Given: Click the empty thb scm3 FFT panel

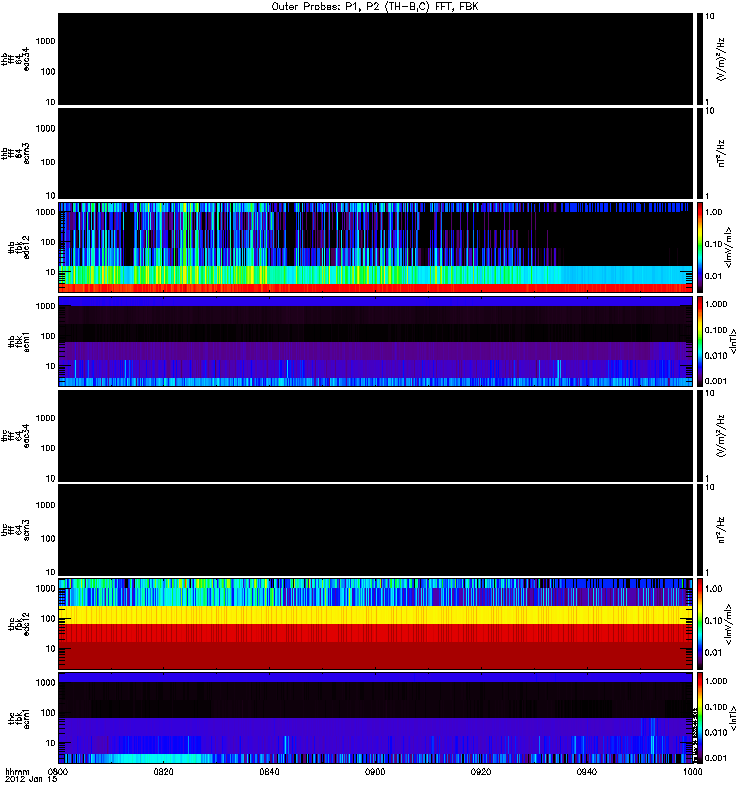Looking at the screenshot, I should [375, 152].
